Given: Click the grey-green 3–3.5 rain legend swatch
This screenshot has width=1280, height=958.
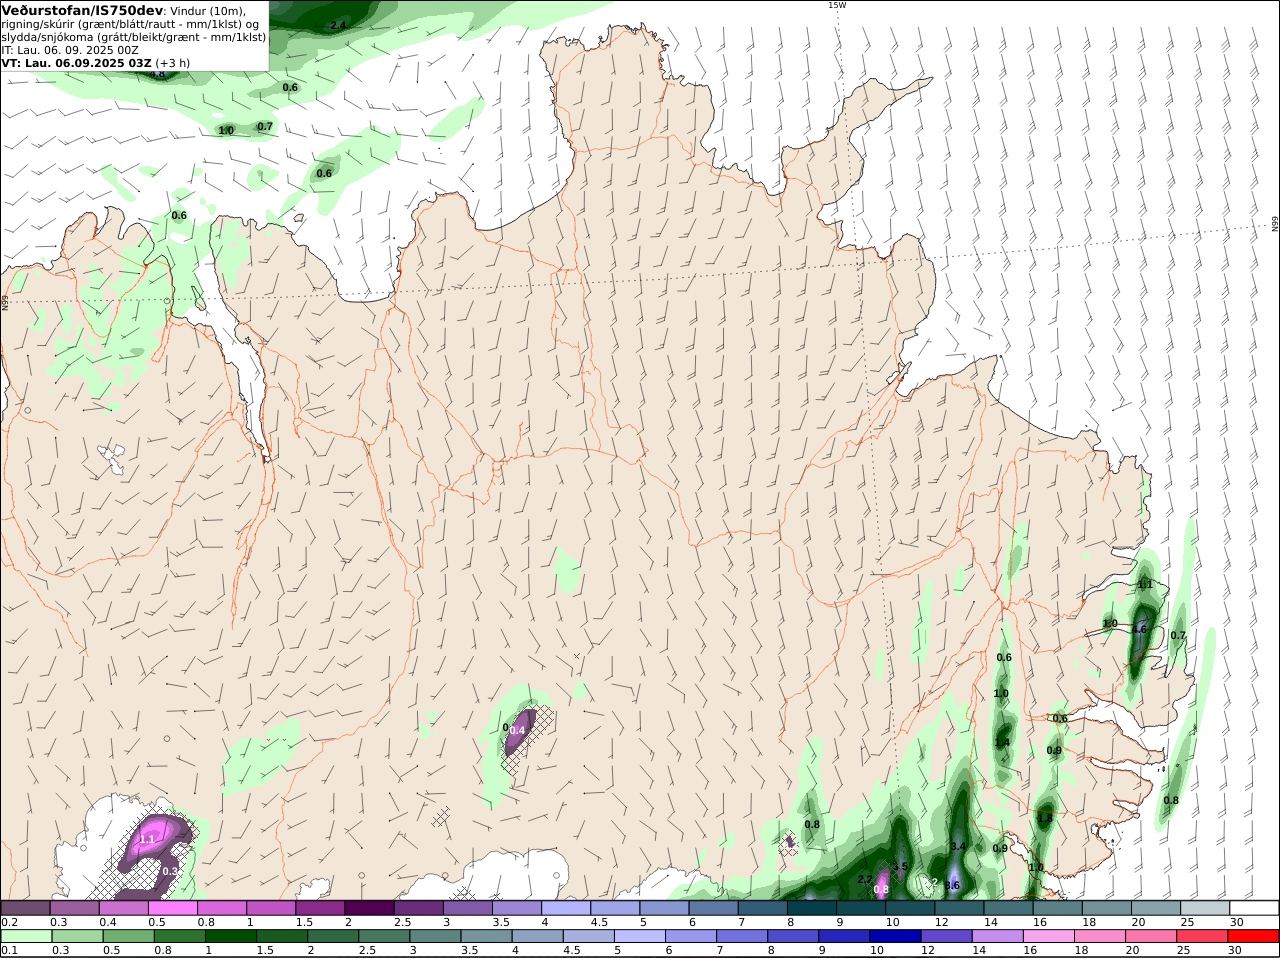Looking at the screenshot, I should point(434,936).
